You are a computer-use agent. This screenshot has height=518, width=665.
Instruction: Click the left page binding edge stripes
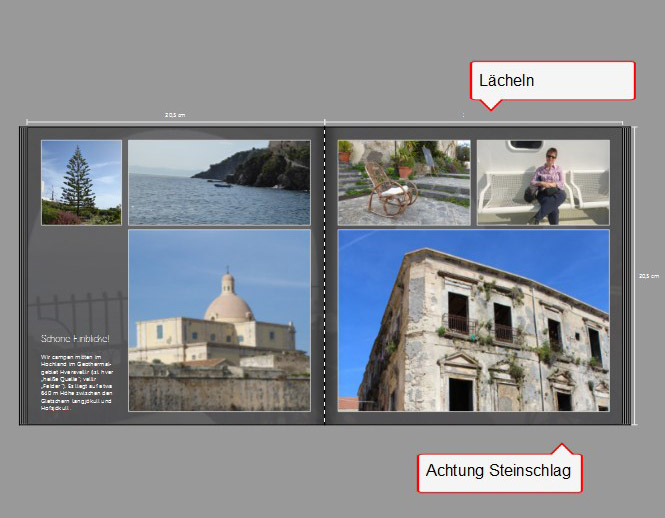(x=24, y=275)
